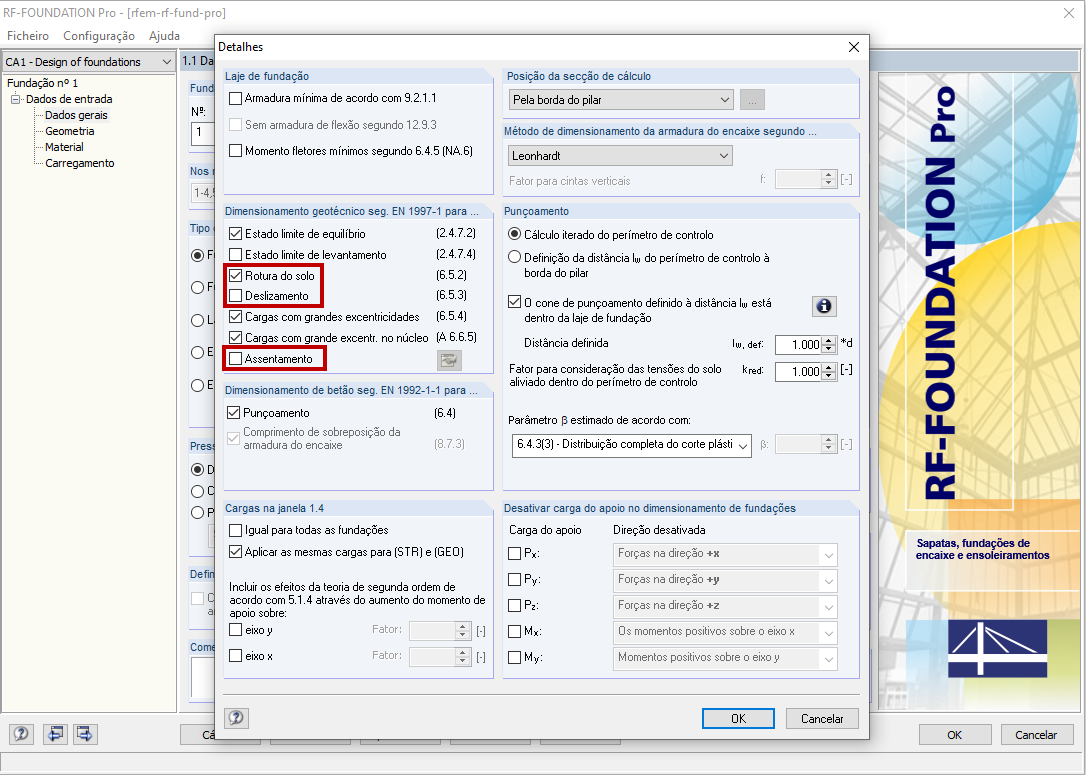The height and width of the screenshot is (775, 1086).
Task: Click Cancelar in the Detalhes dialog
Action: point(821,718)
